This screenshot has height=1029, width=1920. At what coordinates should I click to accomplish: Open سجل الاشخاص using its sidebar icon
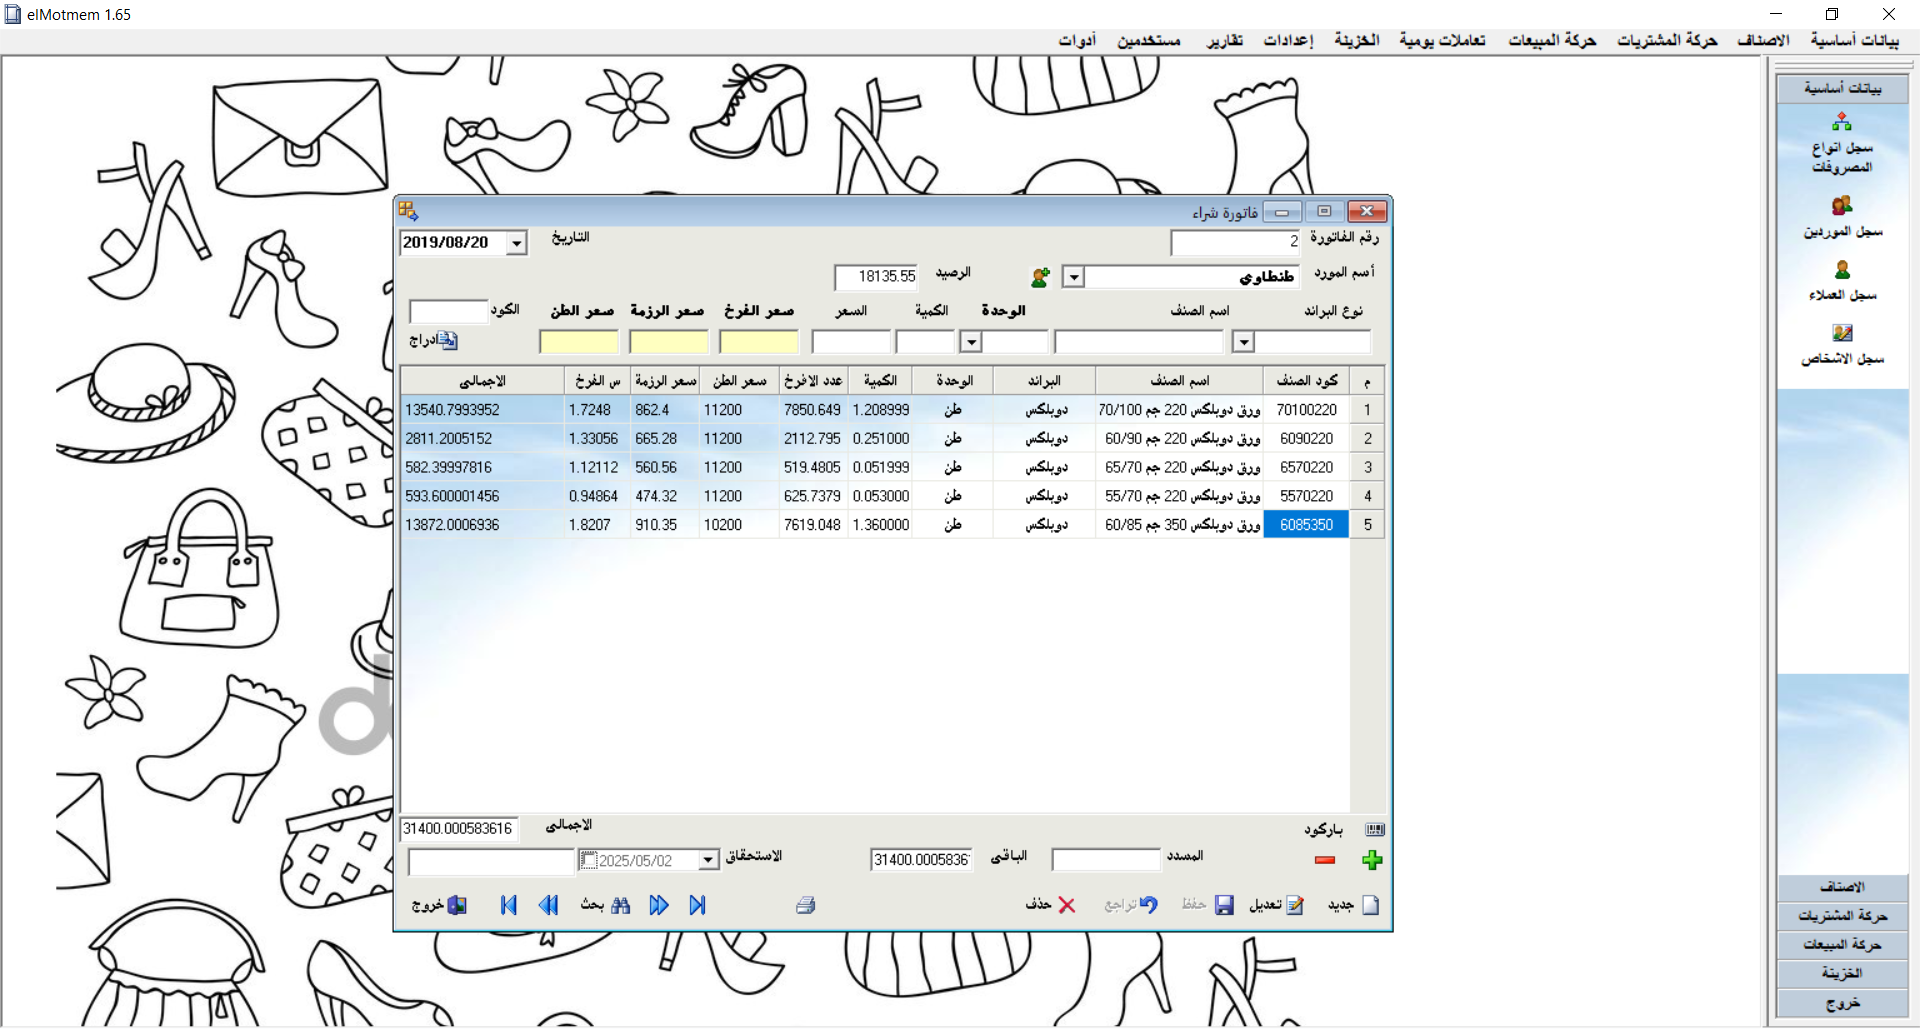(x=1843, y=333)
